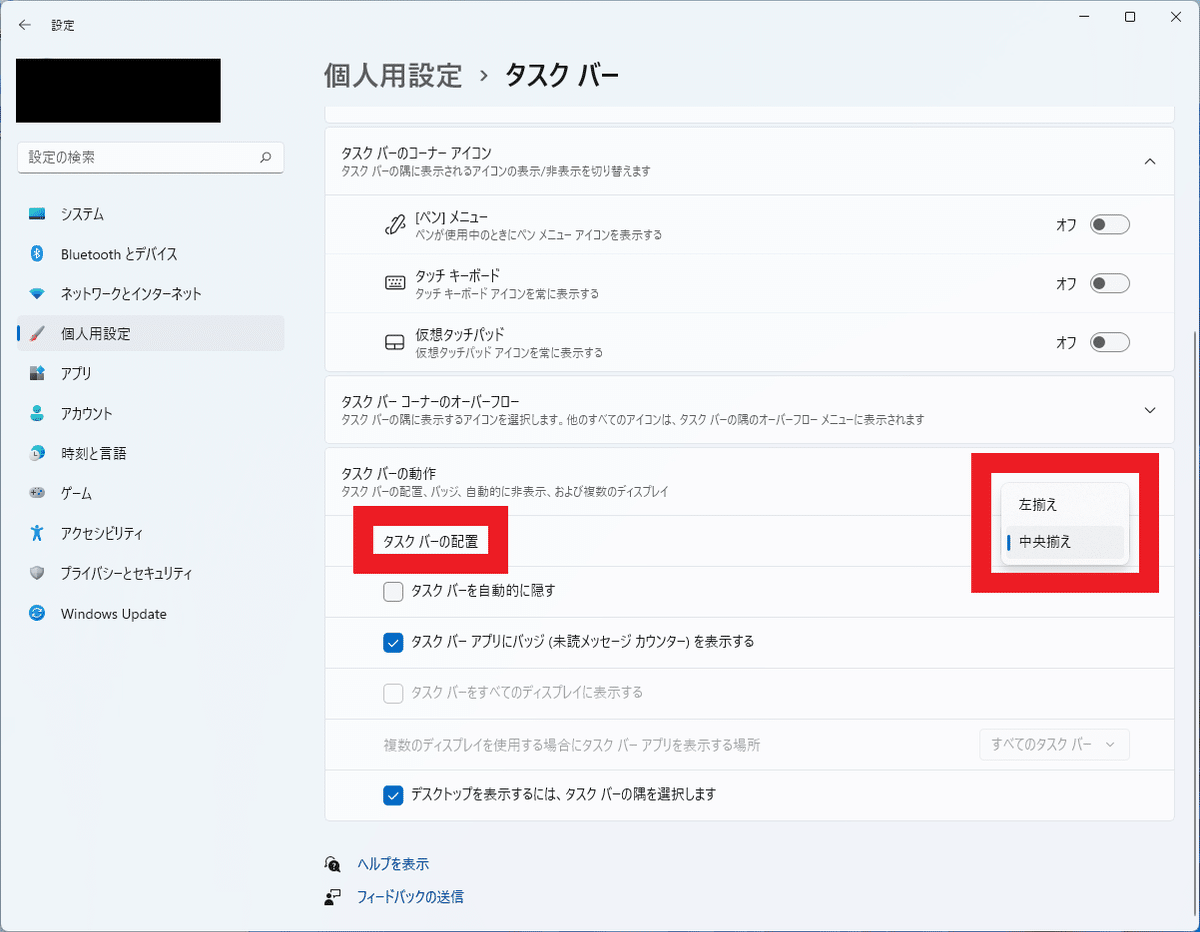Click the アカウント person icon

click(37, 414)
